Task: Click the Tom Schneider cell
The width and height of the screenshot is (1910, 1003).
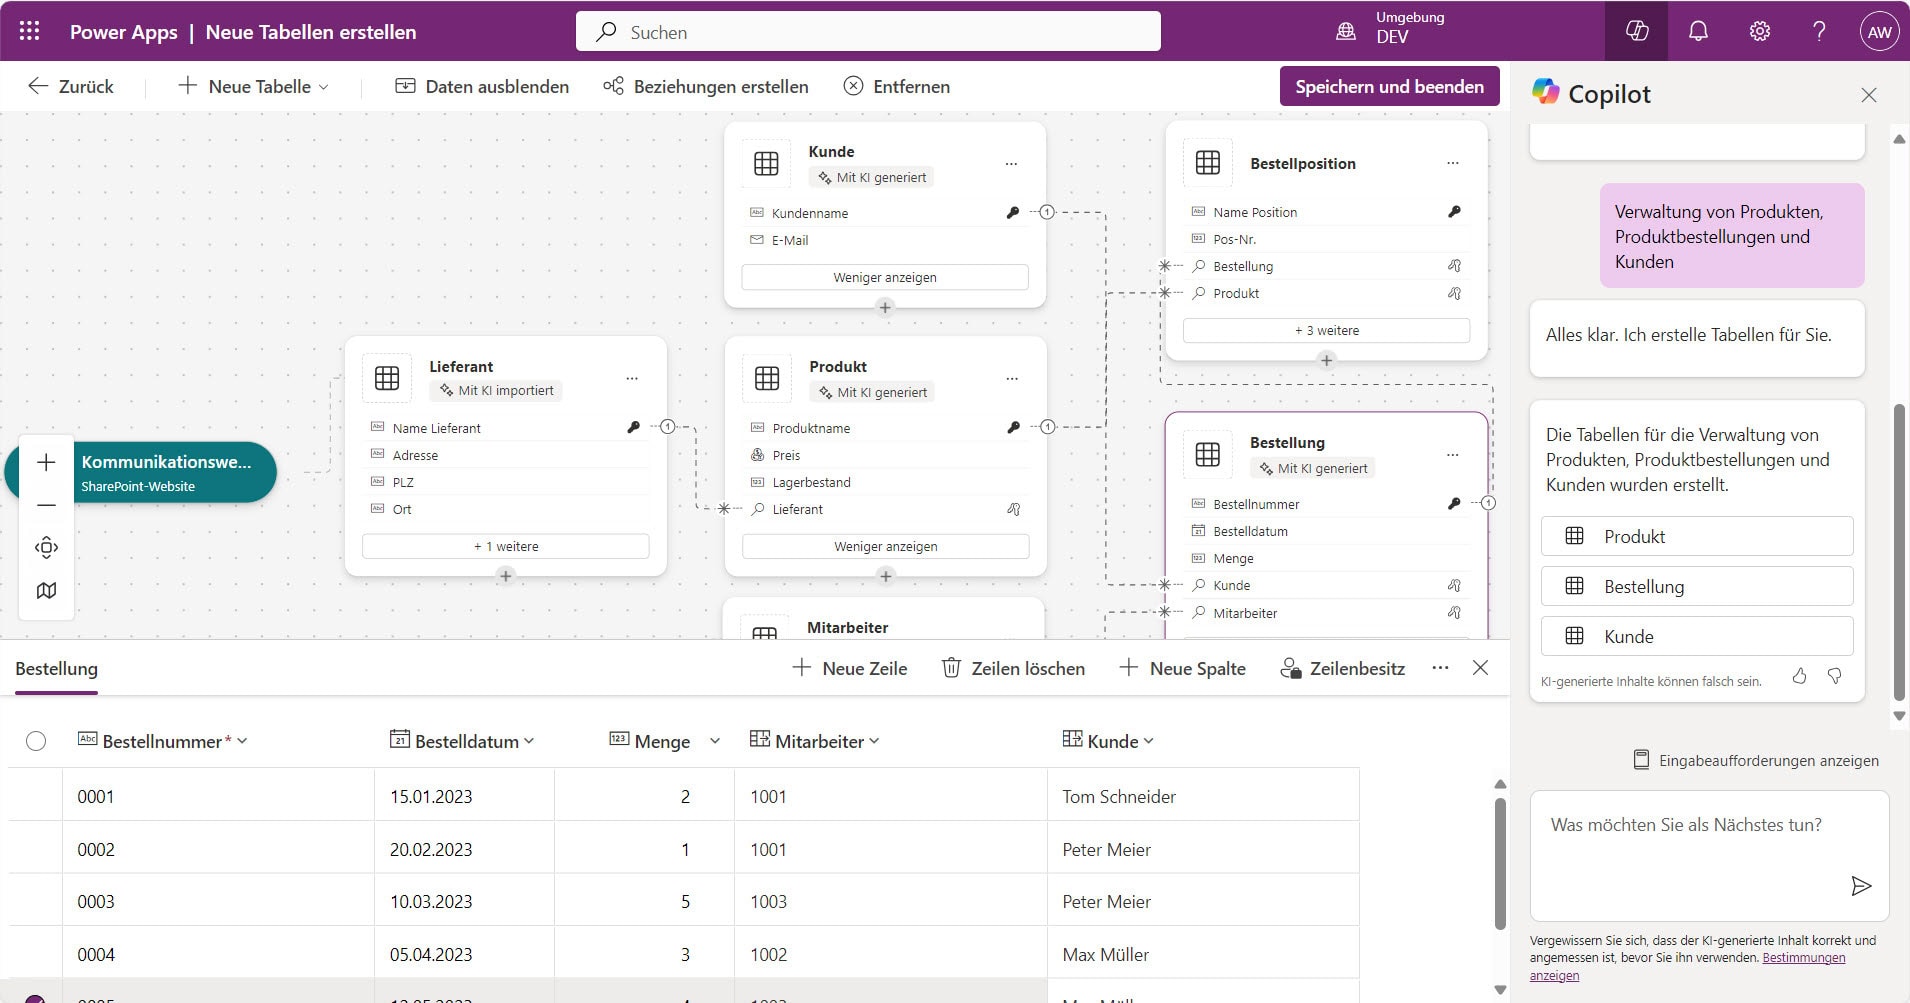Action: point(1203,797)
